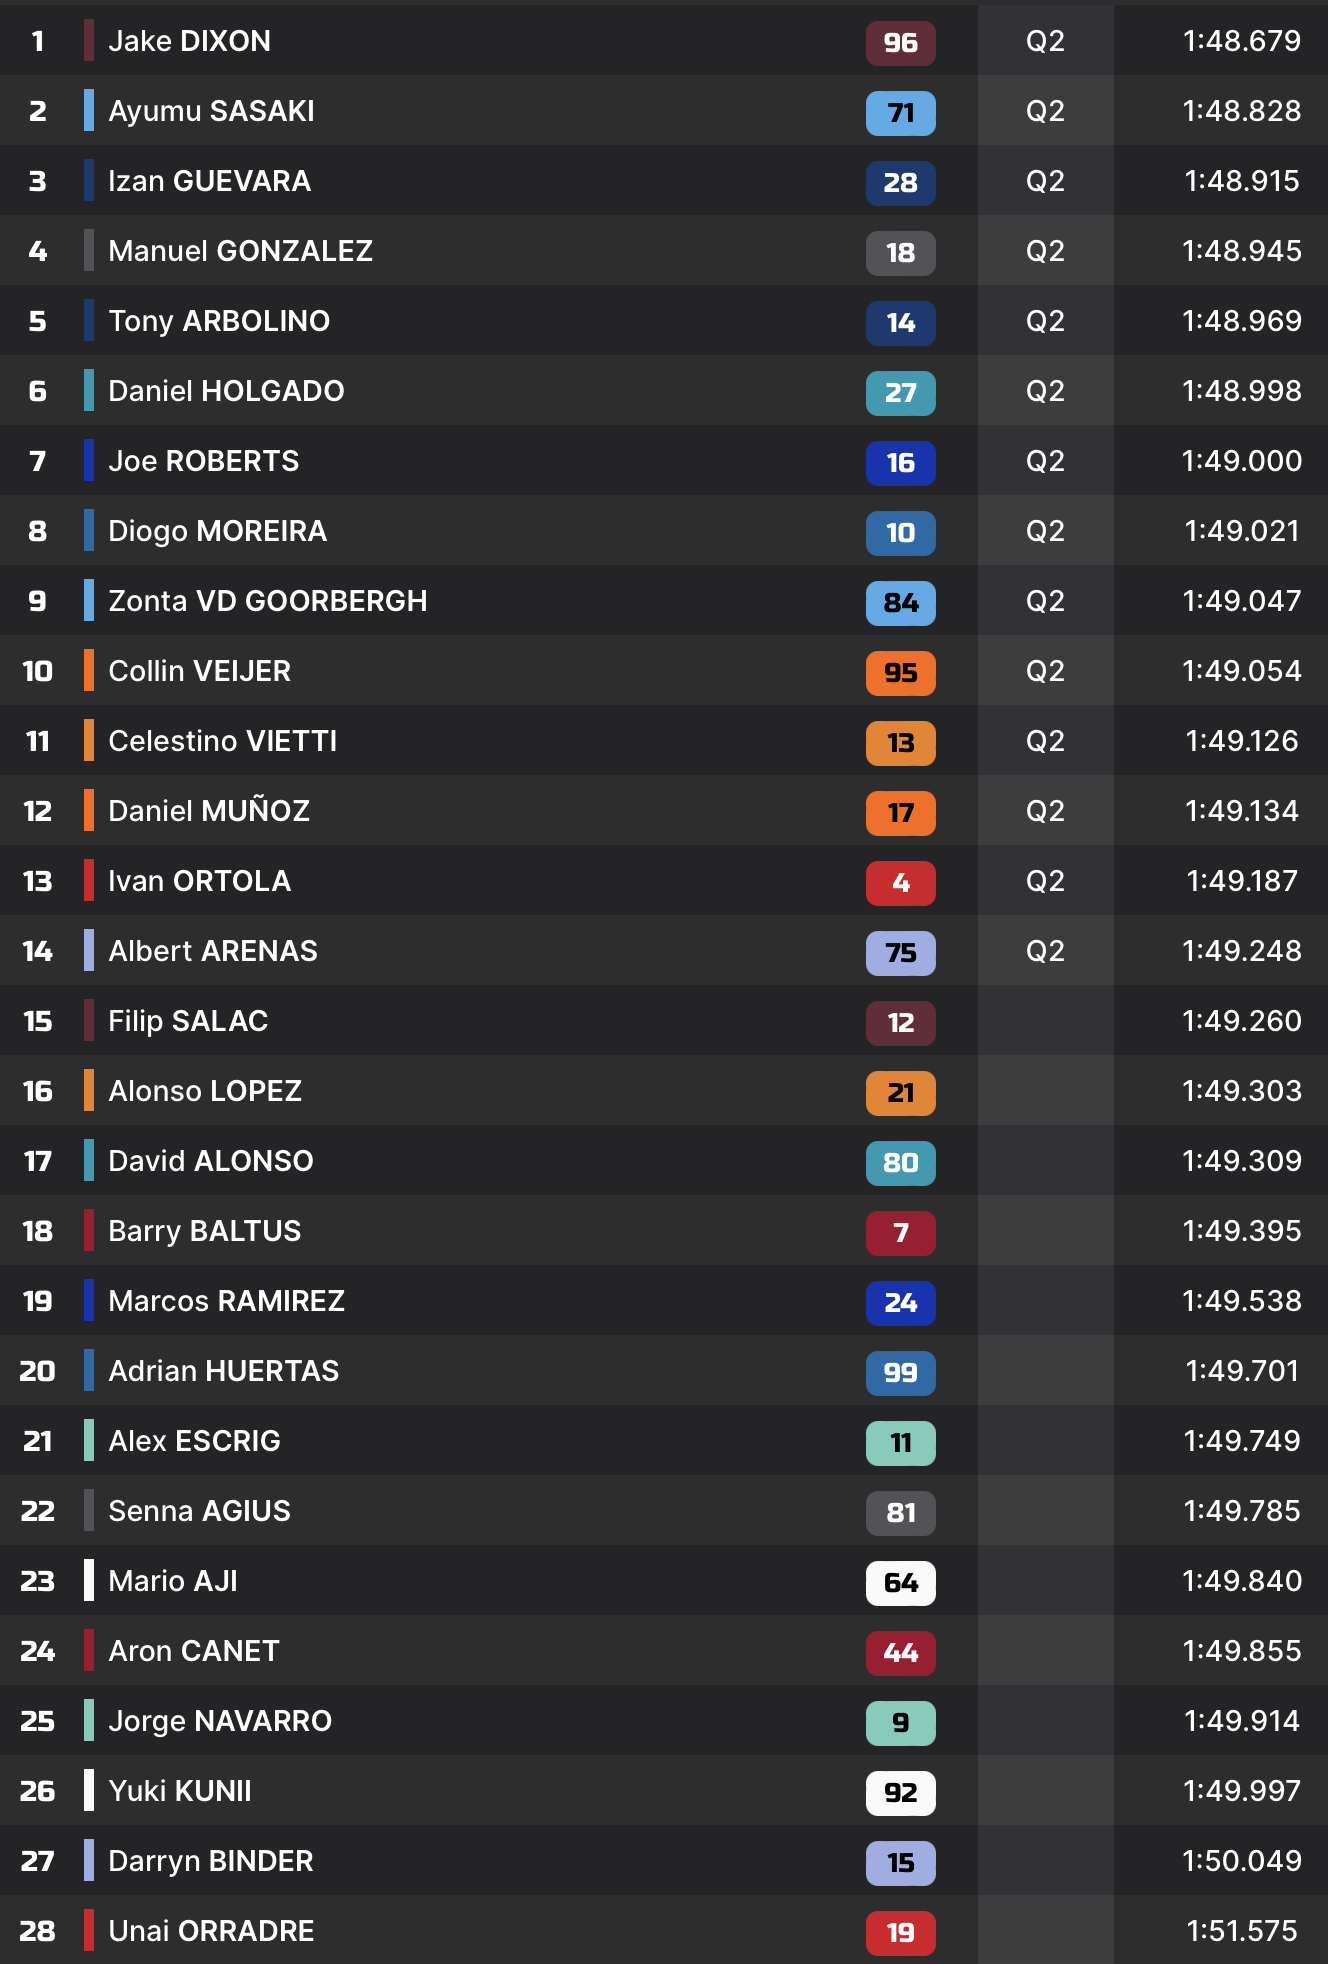Select Collin Veijer's orange 95 badge
This screenshot has height=1964, width=1328.
point(900,673)
